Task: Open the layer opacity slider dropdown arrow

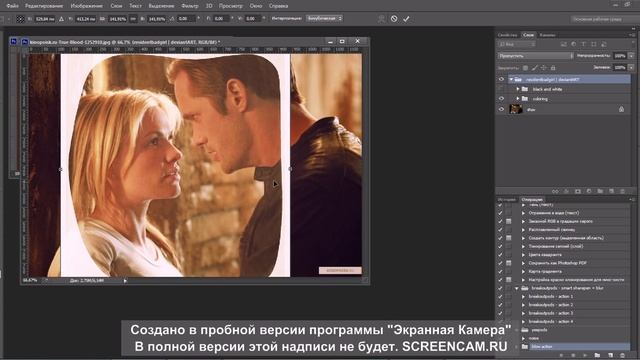Action: point(631,56)
